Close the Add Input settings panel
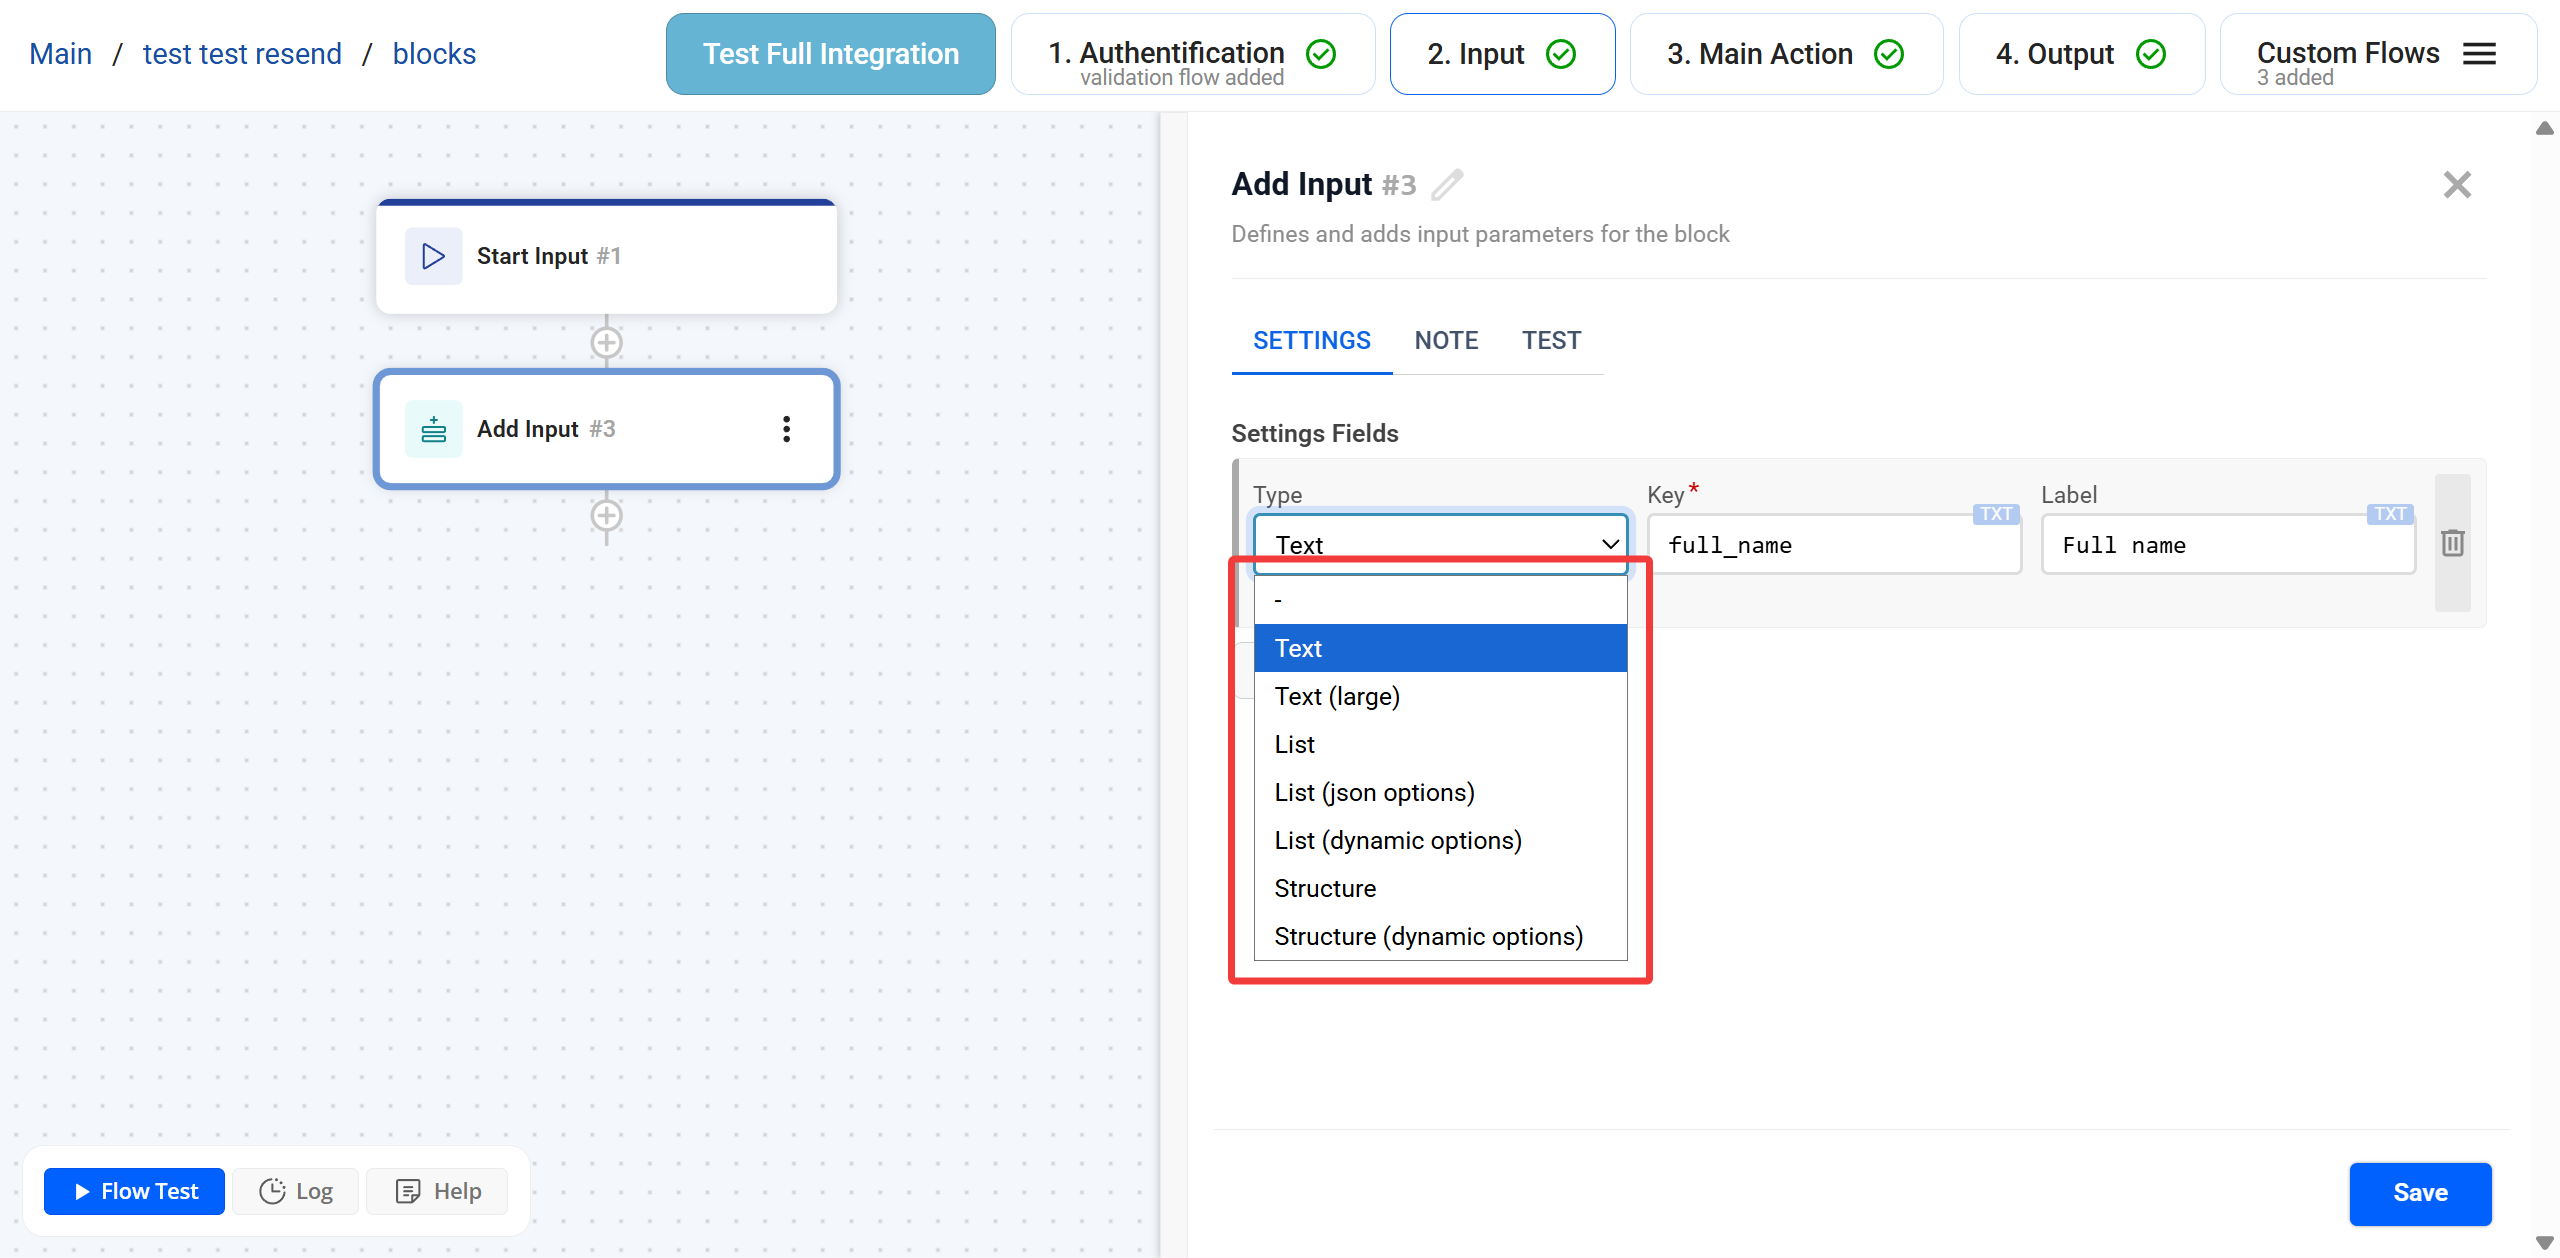The height and width of the screenshot is (1258, 2560). click(2457, 185)
